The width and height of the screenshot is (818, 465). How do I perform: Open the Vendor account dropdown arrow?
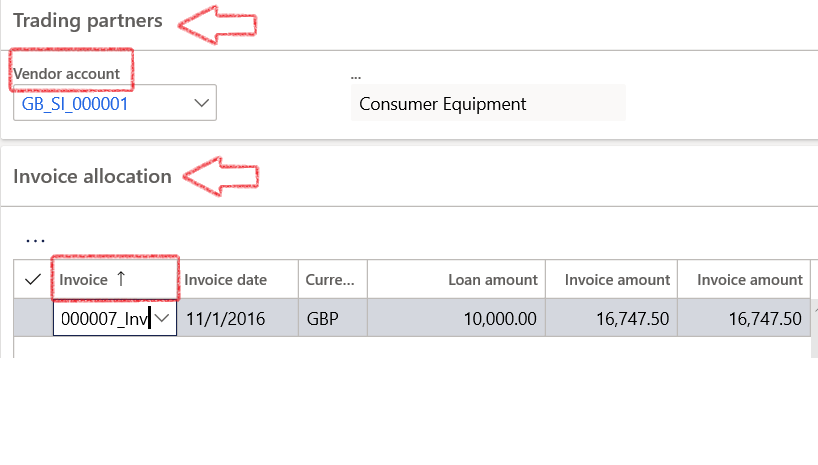coord(201,103)
